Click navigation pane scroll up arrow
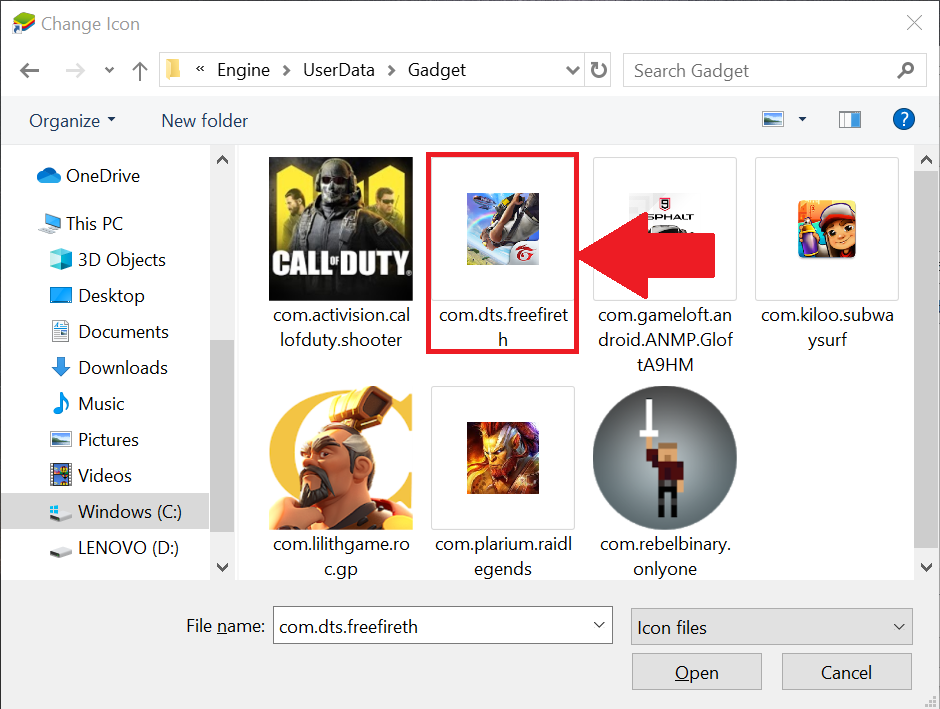The height and width of the screenshot is (709, 940). click(222, 159)
